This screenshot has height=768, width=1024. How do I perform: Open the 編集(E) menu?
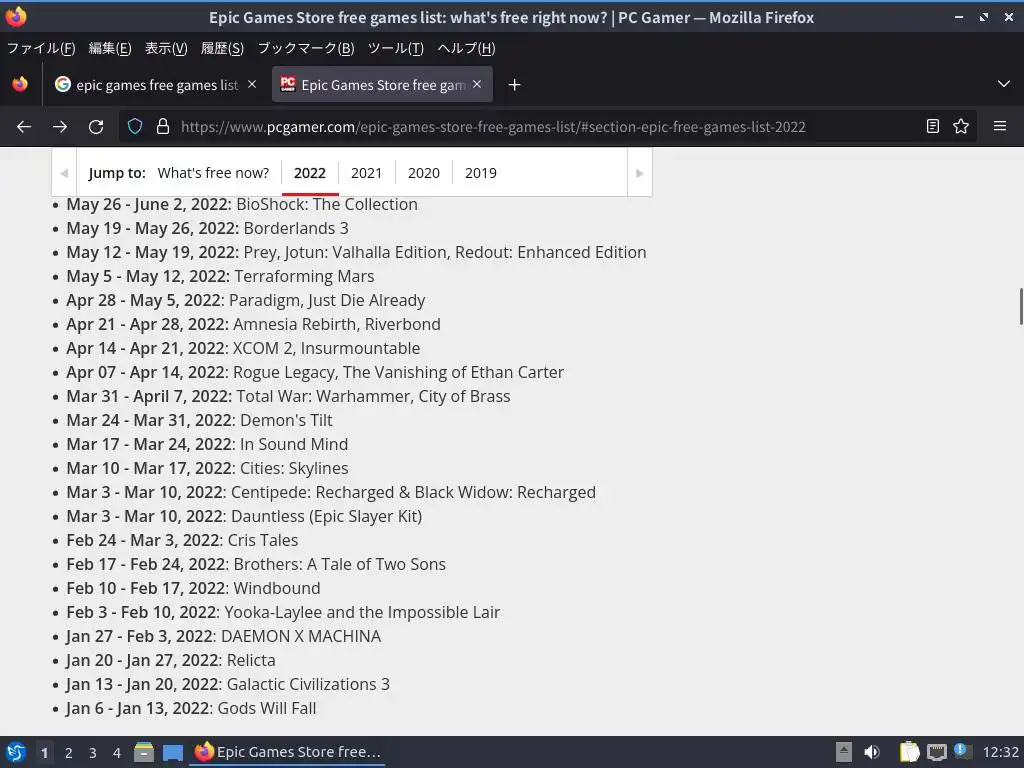[110, 48]
